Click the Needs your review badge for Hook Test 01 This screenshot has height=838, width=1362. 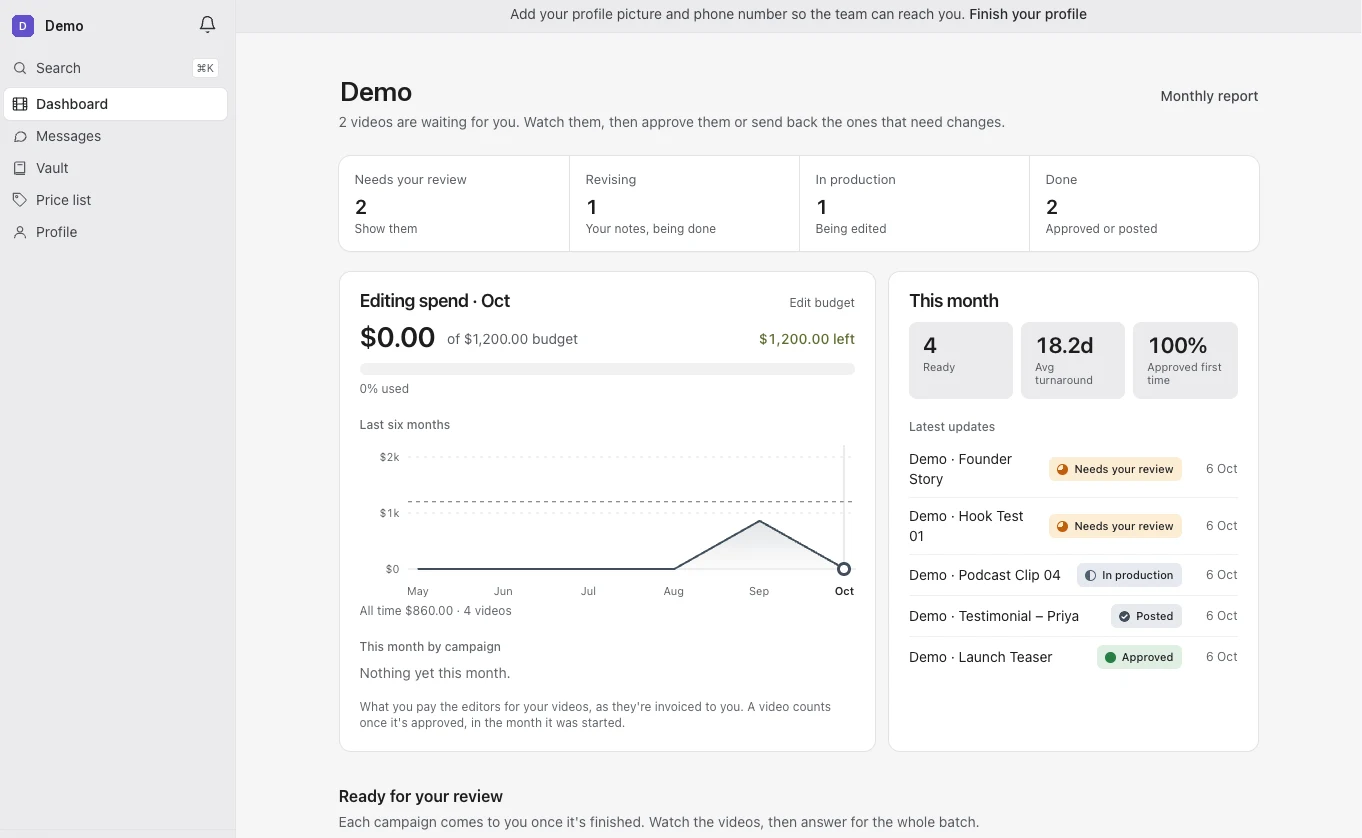1115,526
